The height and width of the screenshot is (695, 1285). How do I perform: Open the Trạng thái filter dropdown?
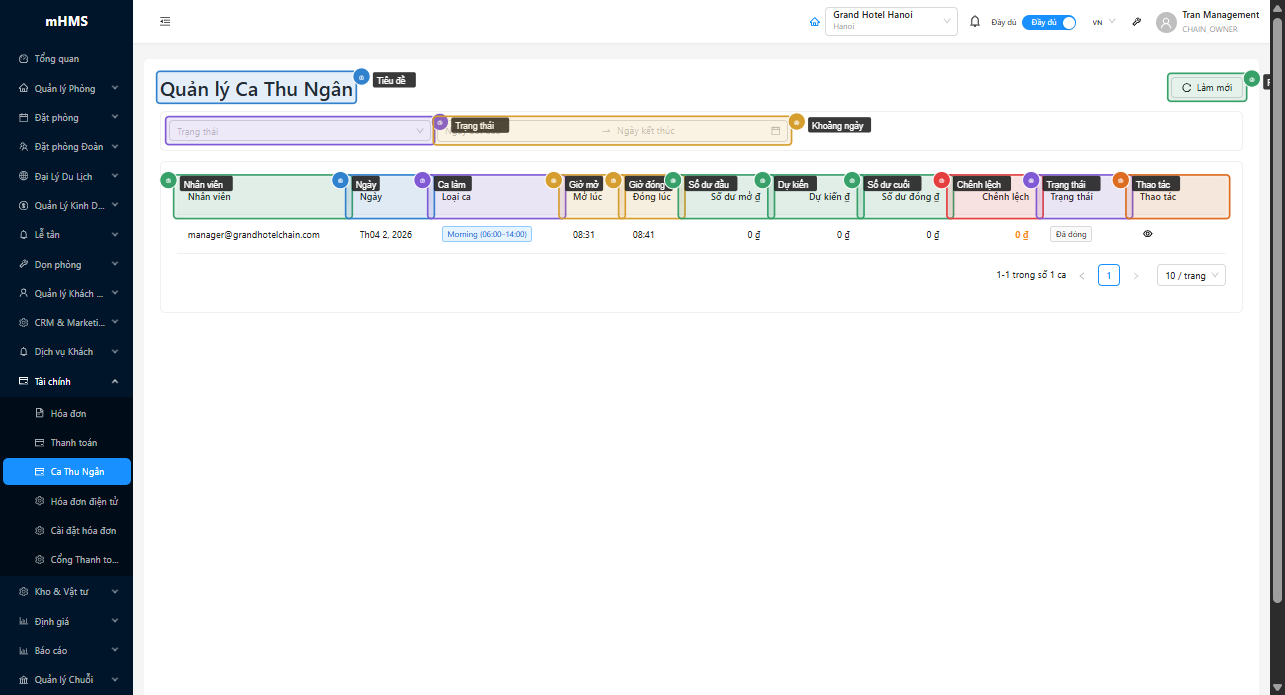(x=300, y=131)
